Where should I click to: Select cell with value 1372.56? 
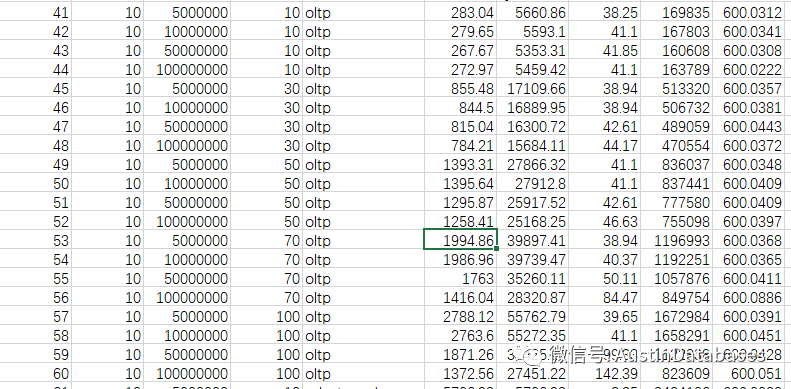460,373
